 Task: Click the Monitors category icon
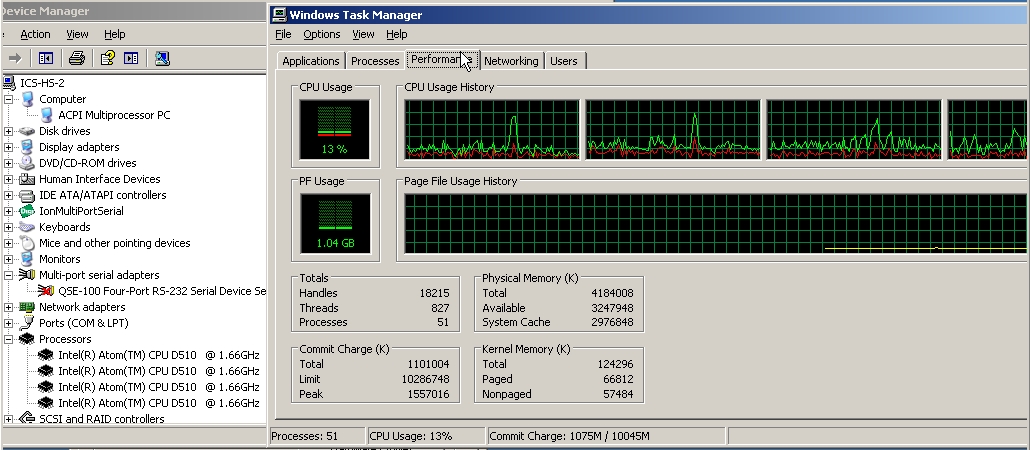point(27,259)
